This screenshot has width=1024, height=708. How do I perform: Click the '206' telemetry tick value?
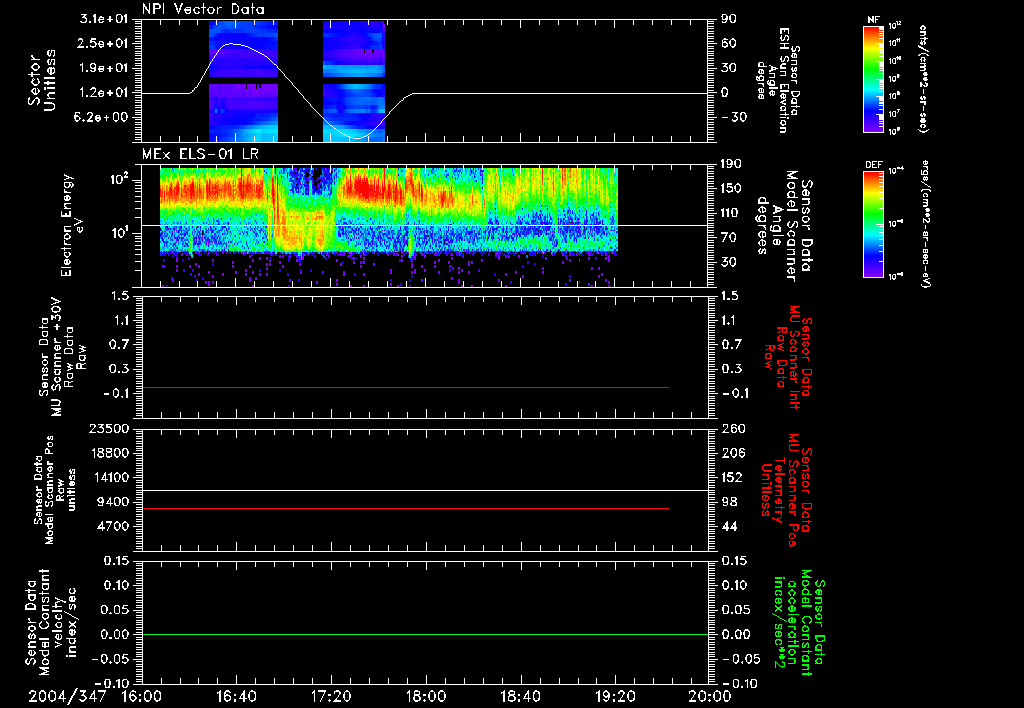pyautogui.click(x=732, y=453)
